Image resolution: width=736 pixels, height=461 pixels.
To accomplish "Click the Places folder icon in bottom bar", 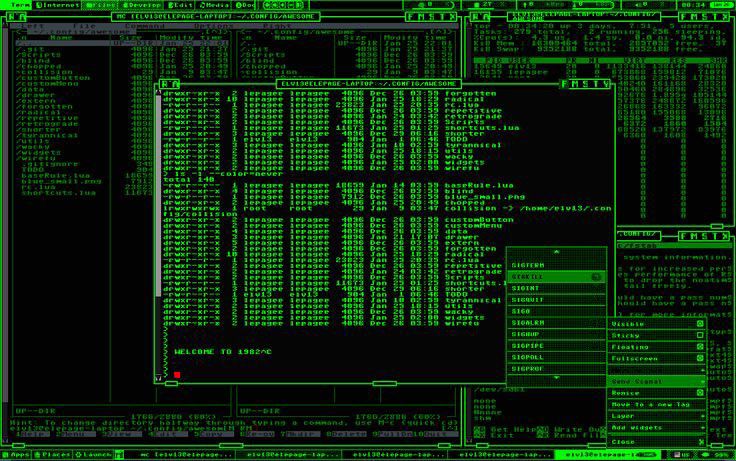I will point(37,455).
